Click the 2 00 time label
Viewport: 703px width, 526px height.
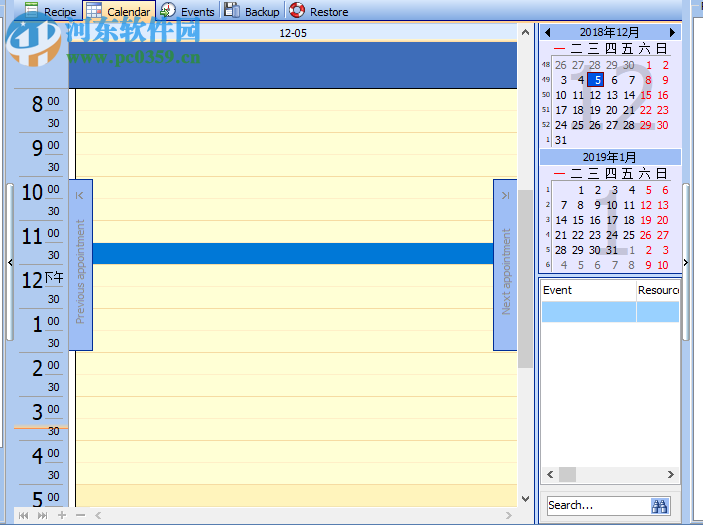[x=45, y=367]
